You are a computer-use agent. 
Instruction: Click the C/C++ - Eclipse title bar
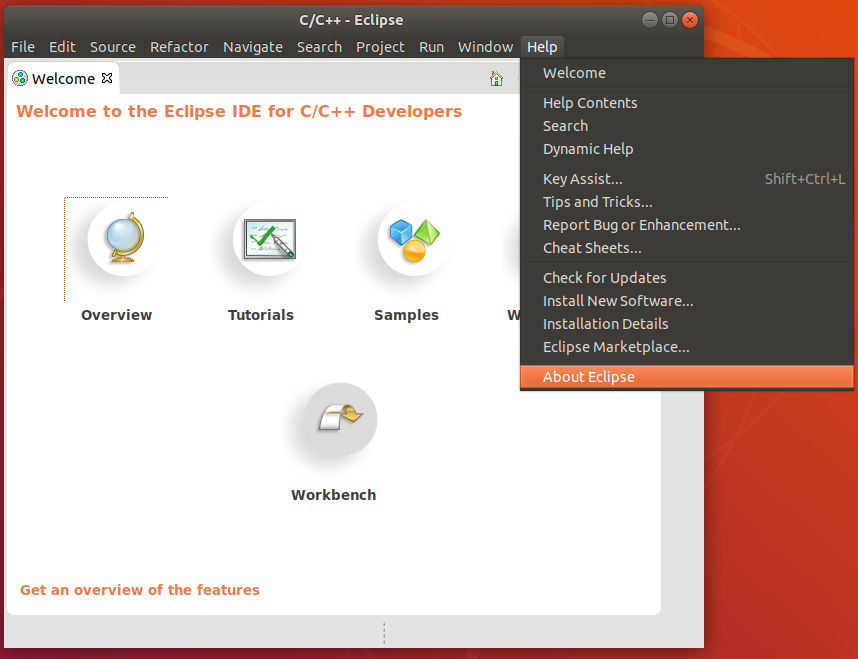tap(351, 20)
